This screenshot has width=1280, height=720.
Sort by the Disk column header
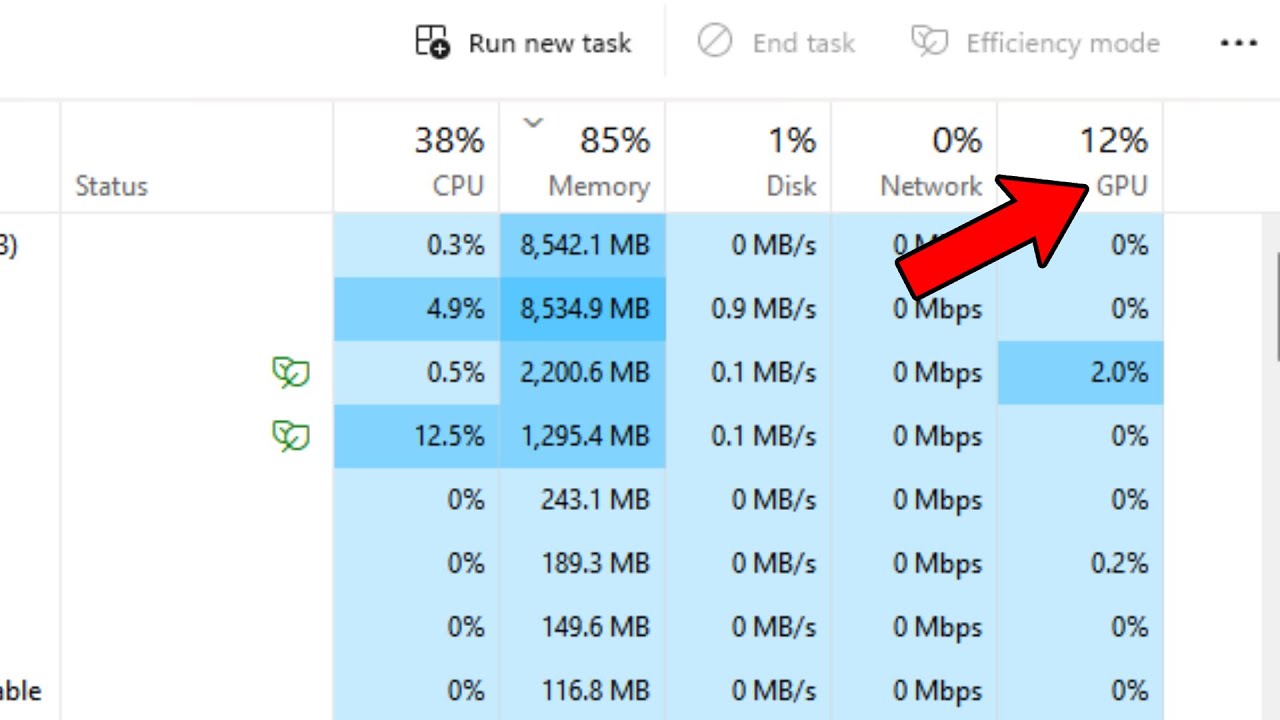tap(748, 158)
